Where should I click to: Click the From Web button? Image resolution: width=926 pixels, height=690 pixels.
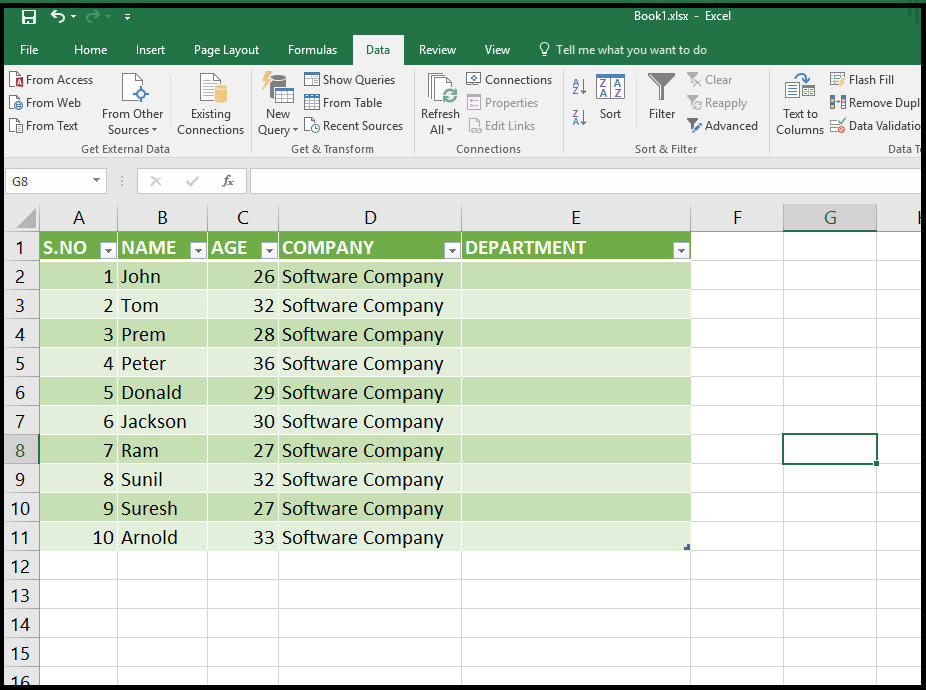(45, 102)
